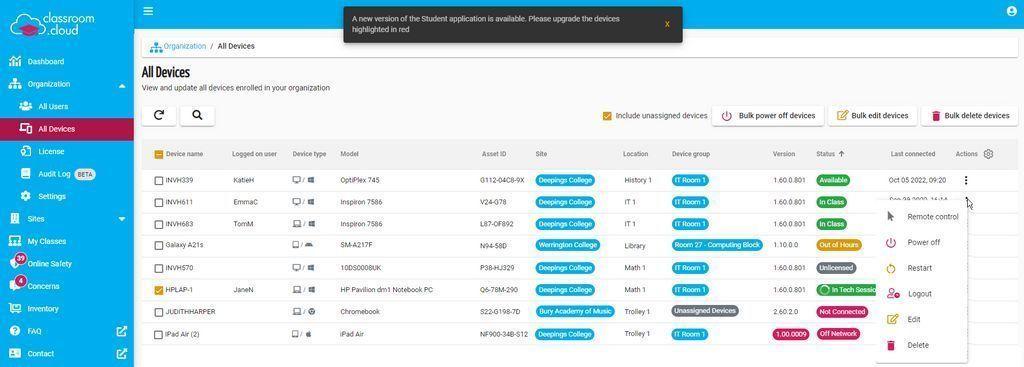Expand the Sites section arrow
The height and width of the screenshot is (367, 1024).
click(122, 219)
